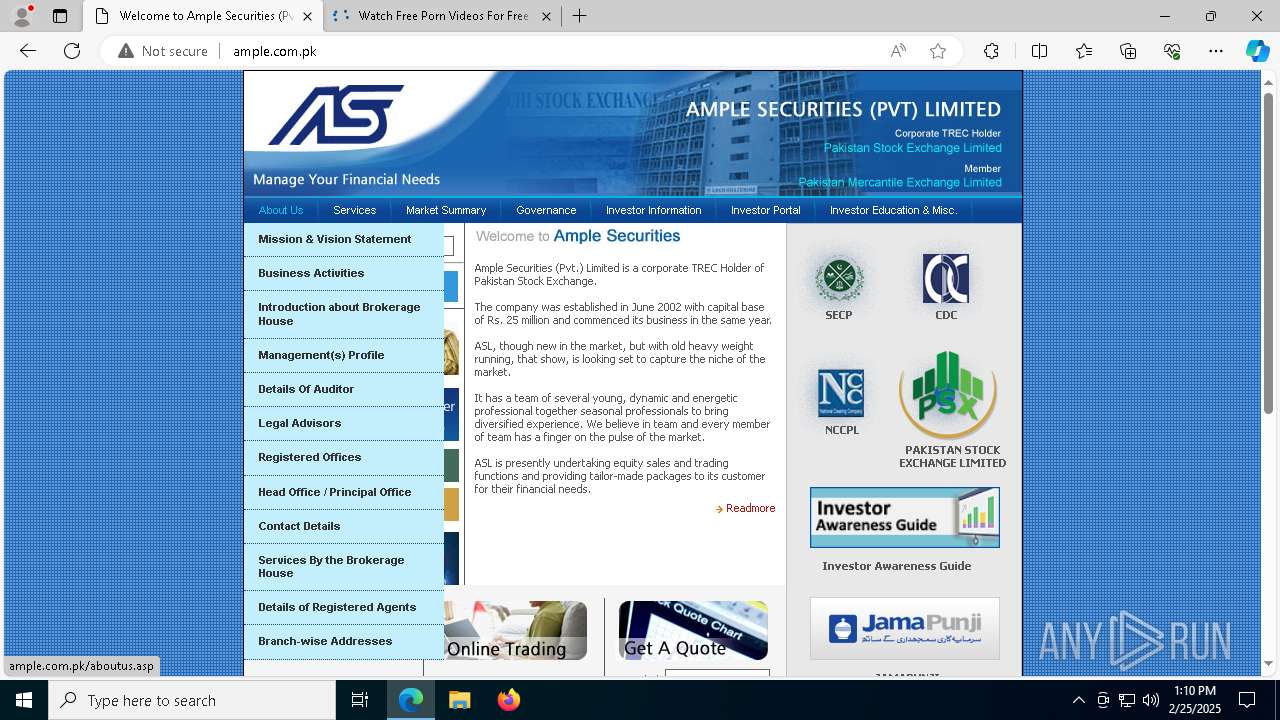Click the taskbar clock and date

(1195, 700)
